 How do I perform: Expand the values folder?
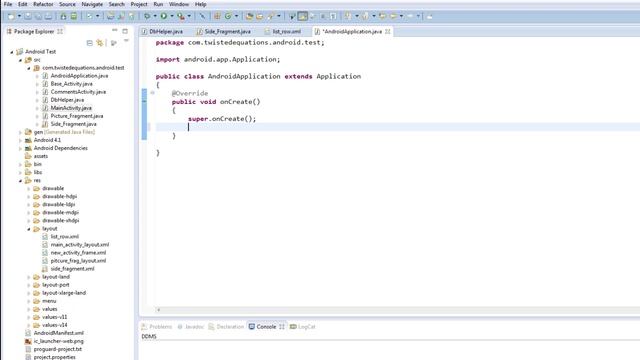29,309
